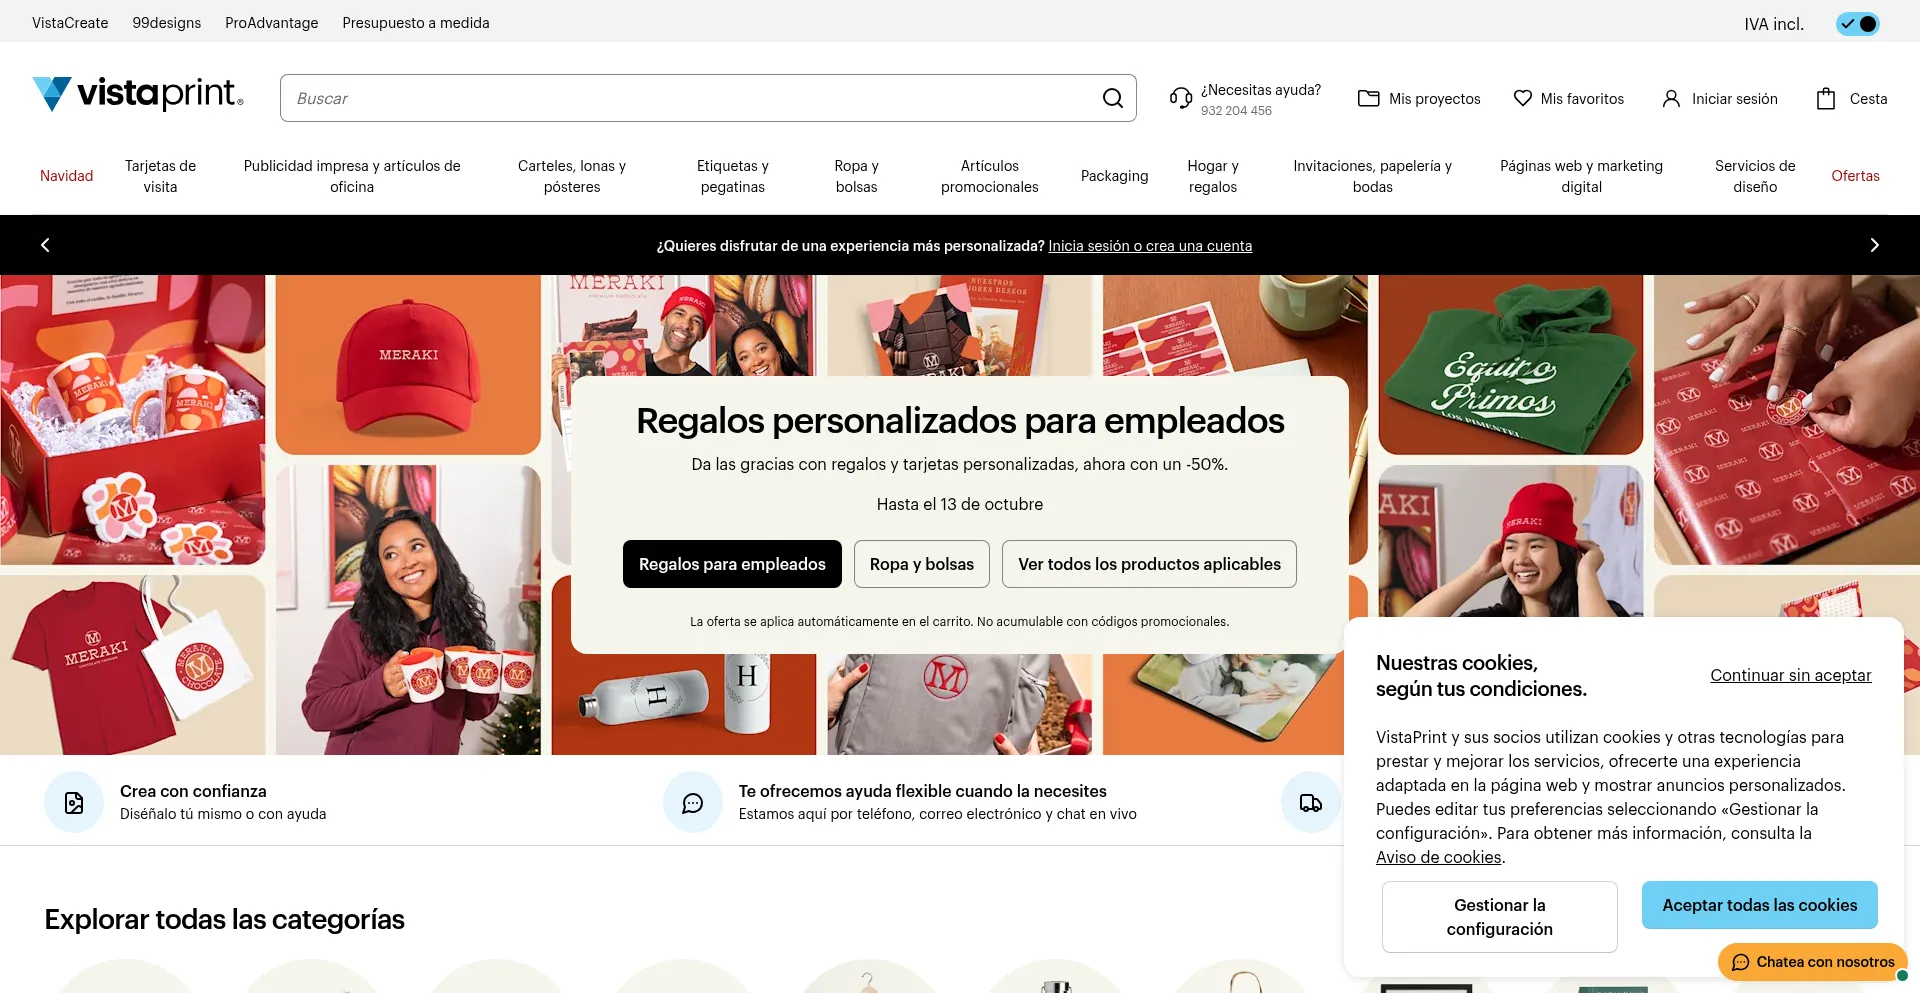The height and width of the screenshot is (993, 1920).
Task: Open Mis proyectos folder icon
Action: click(x=1368, y=98)
